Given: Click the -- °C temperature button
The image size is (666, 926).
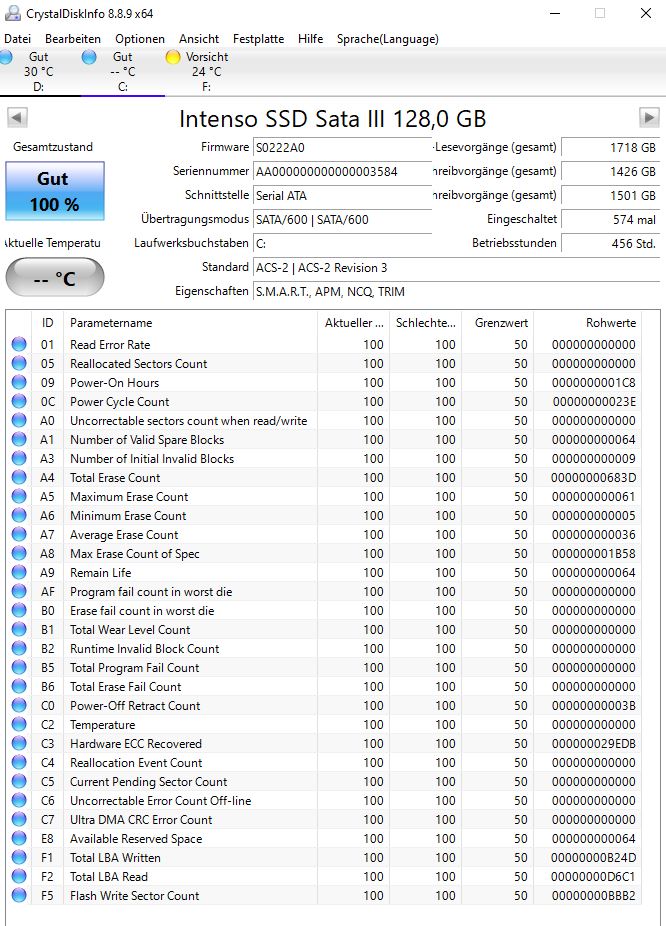Looking at the screenshot, I should pos(55,278).
